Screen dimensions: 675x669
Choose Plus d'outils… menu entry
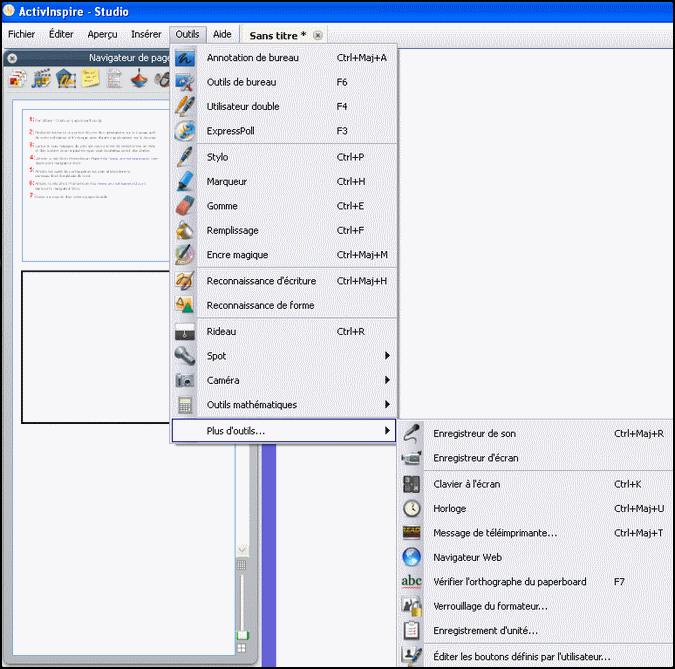[x=284, y=431]
